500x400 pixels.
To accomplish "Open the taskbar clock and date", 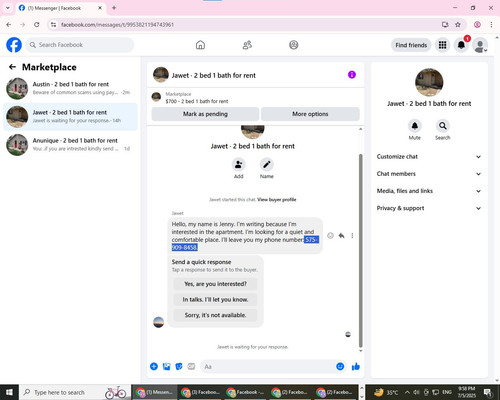I will pyautogui.click(x=466, y=392).
